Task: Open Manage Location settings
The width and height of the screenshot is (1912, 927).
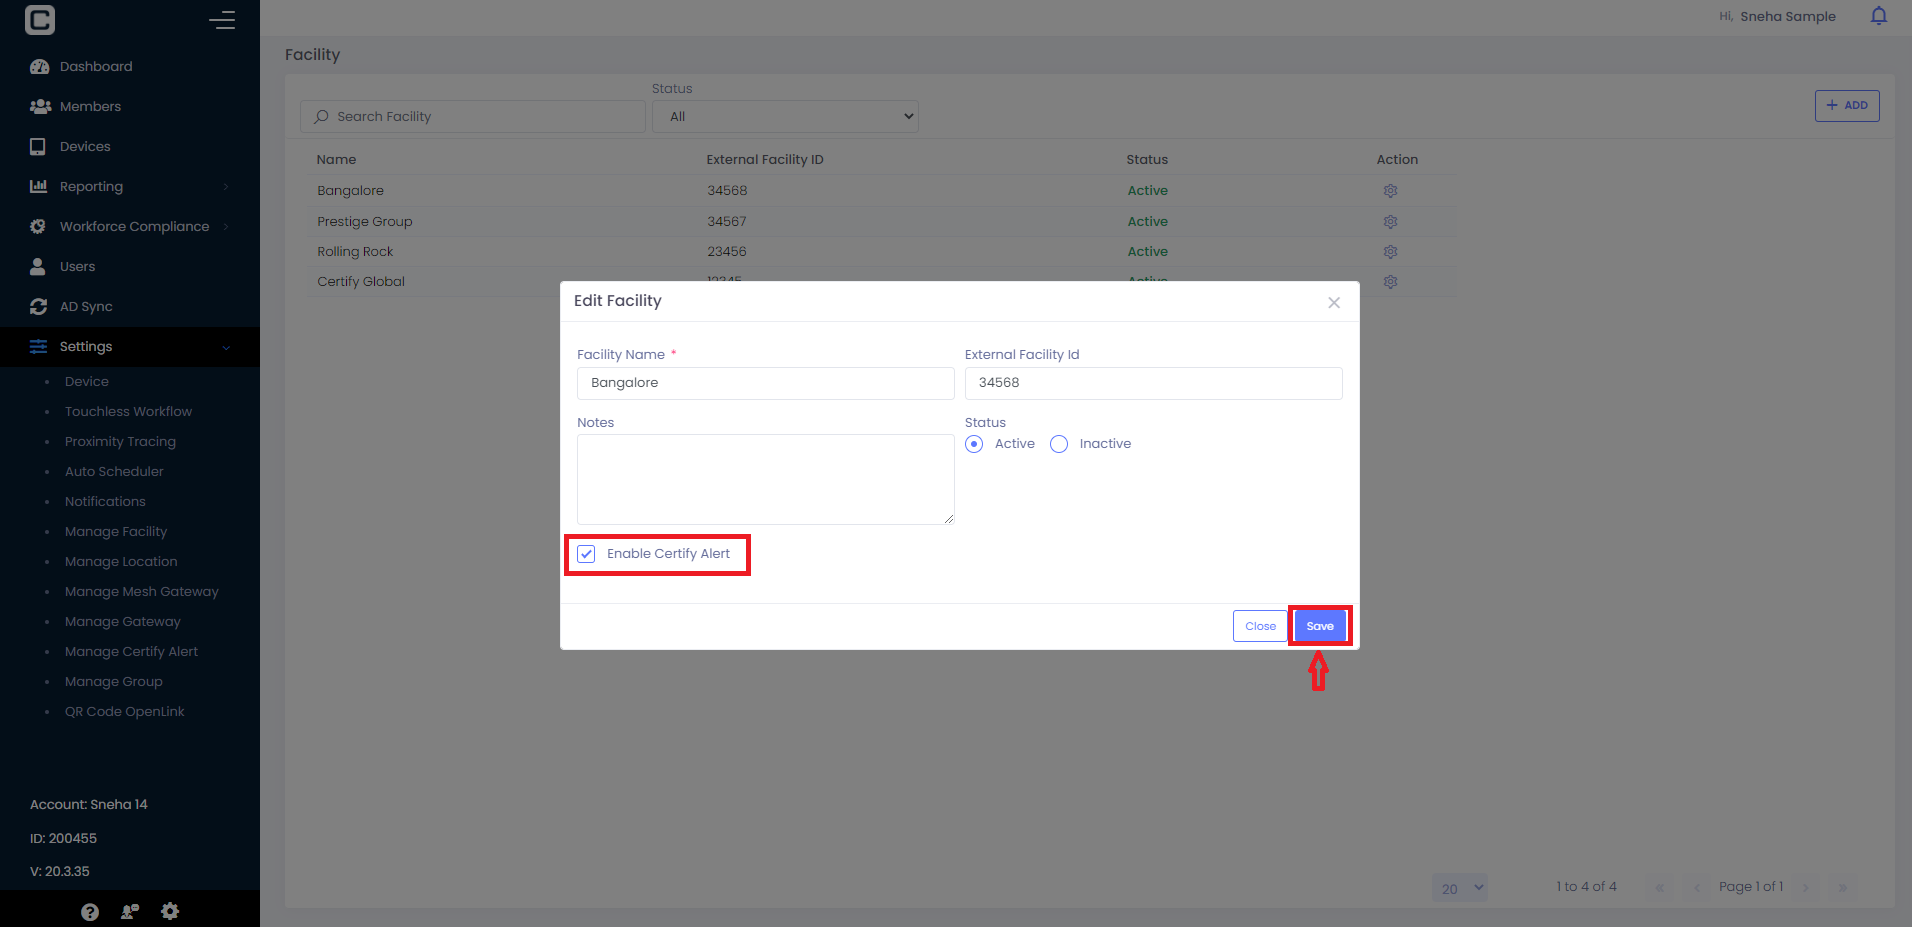Action: [121, 561]
